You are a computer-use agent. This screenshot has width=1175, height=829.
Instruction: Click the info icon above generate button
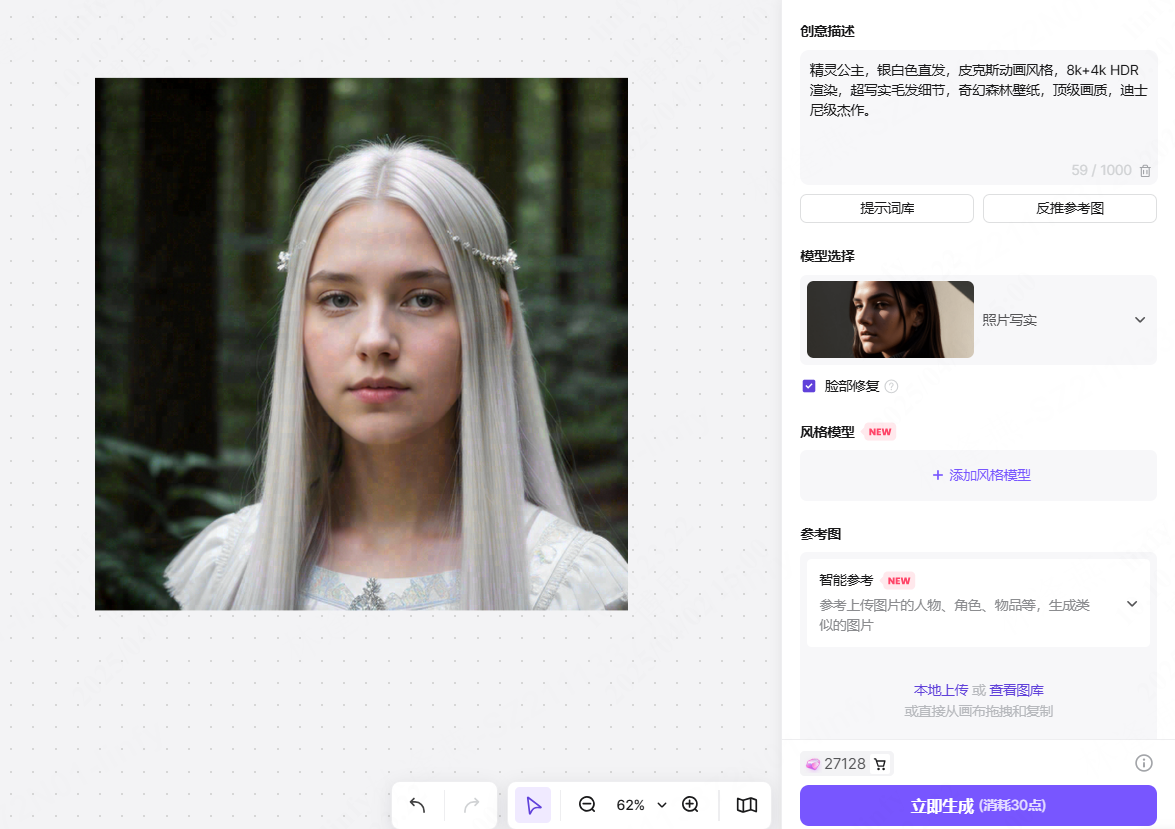(1144, 763)
